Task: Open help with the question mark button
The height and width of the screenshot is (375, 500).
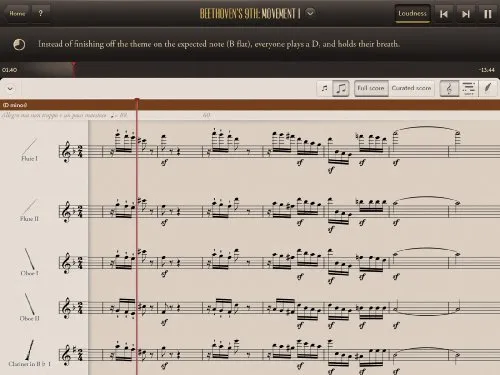Action: point(41,14)
